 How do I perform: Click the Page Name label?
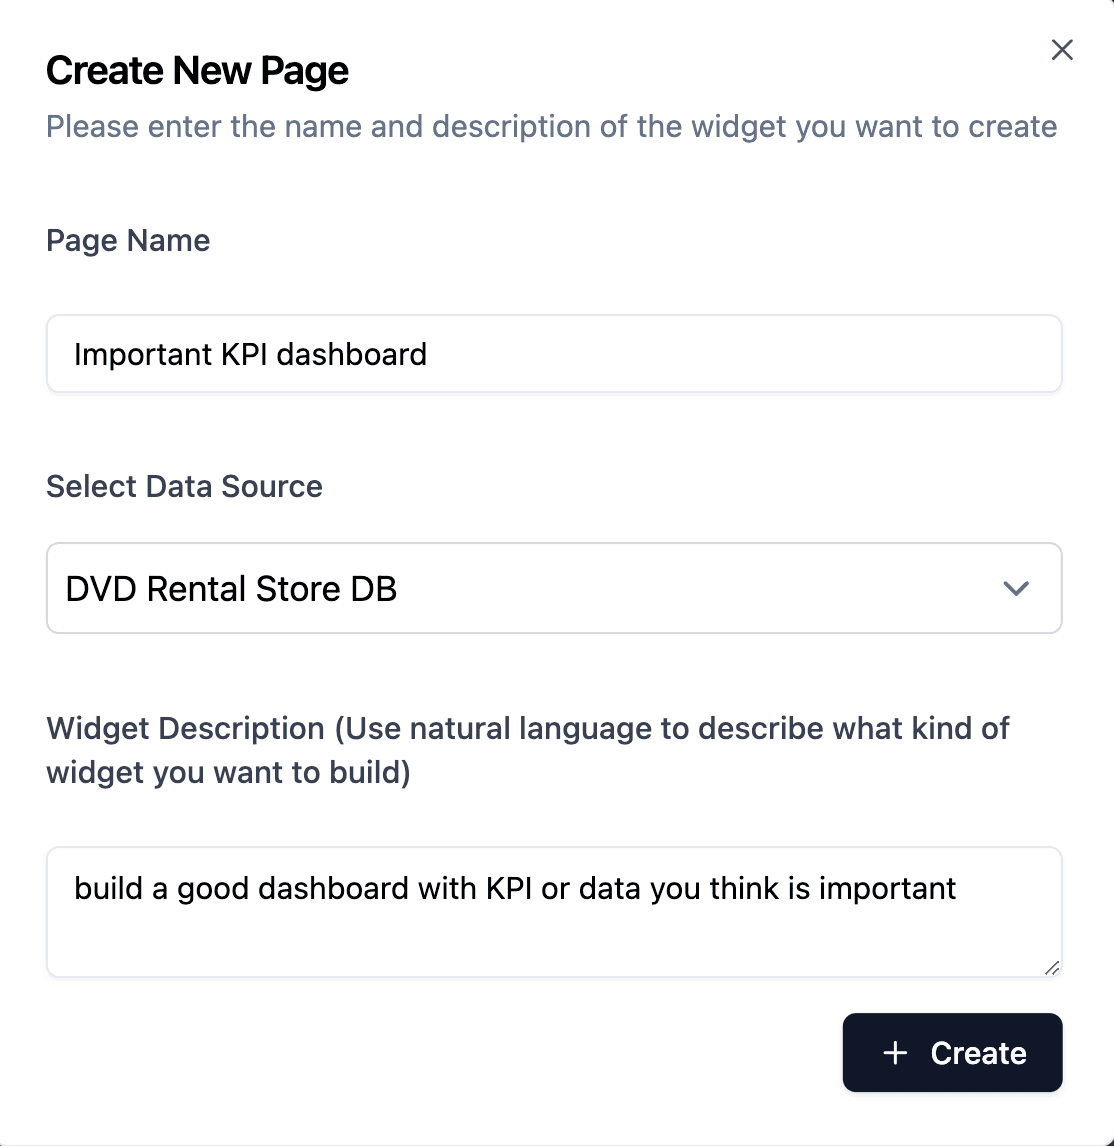(127, 241)
